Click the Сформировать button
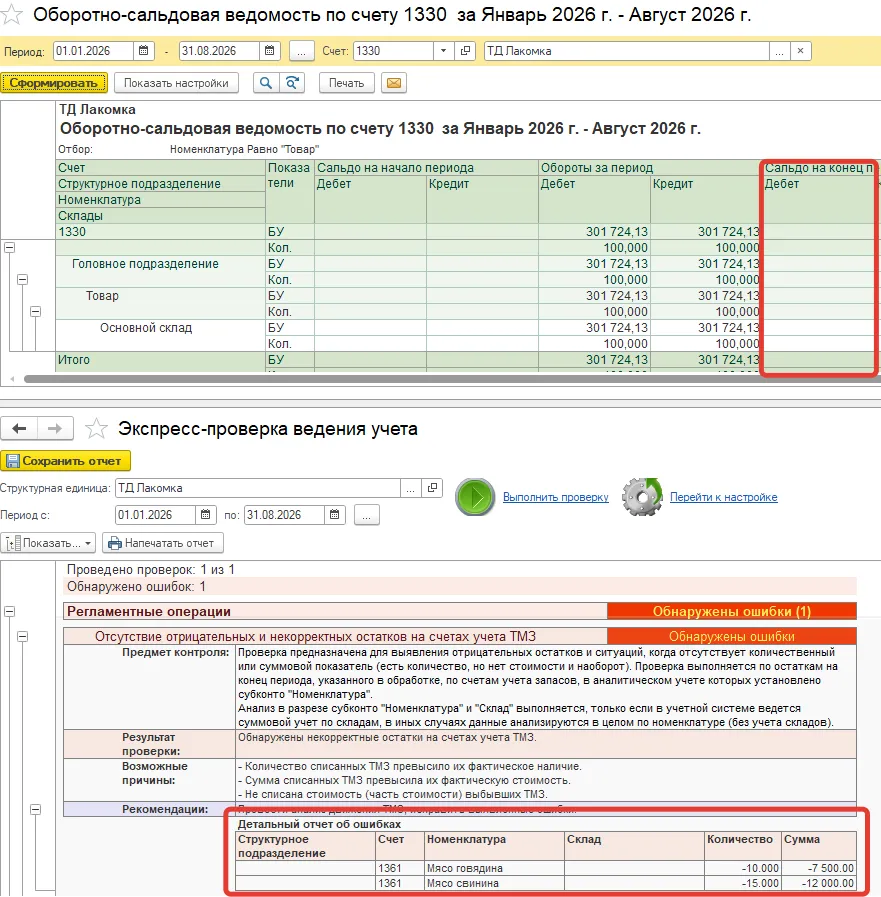This screenshot has width=881, height=897. [54, 83]
